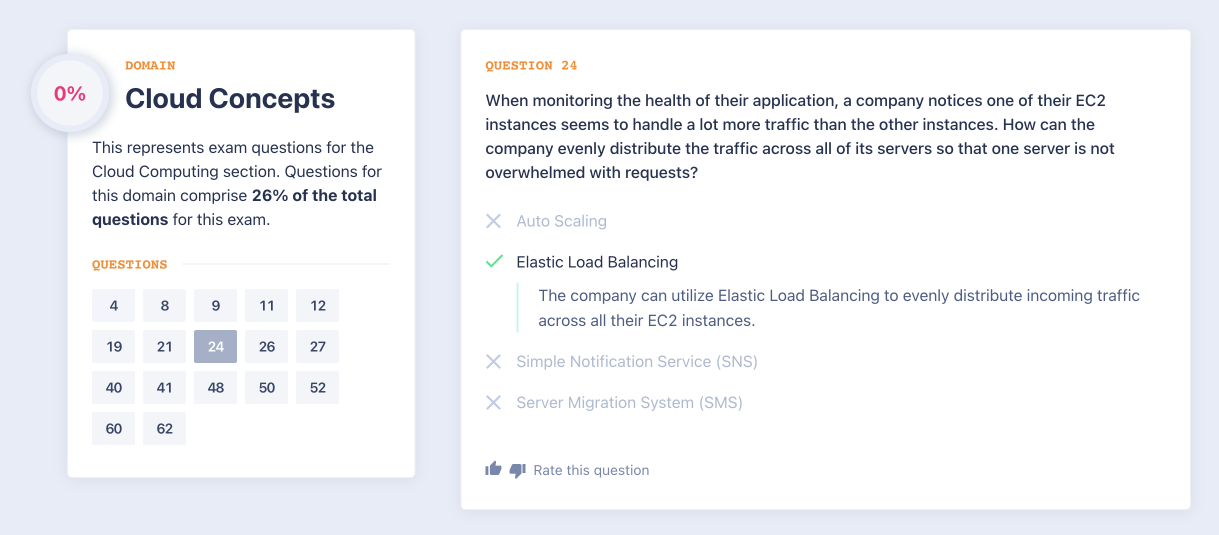Image resolution: width=1219 pixels, height=535 pixels.
Task: Choose the Elastic Load Balancing answer
Action: (x=597, y=262)
